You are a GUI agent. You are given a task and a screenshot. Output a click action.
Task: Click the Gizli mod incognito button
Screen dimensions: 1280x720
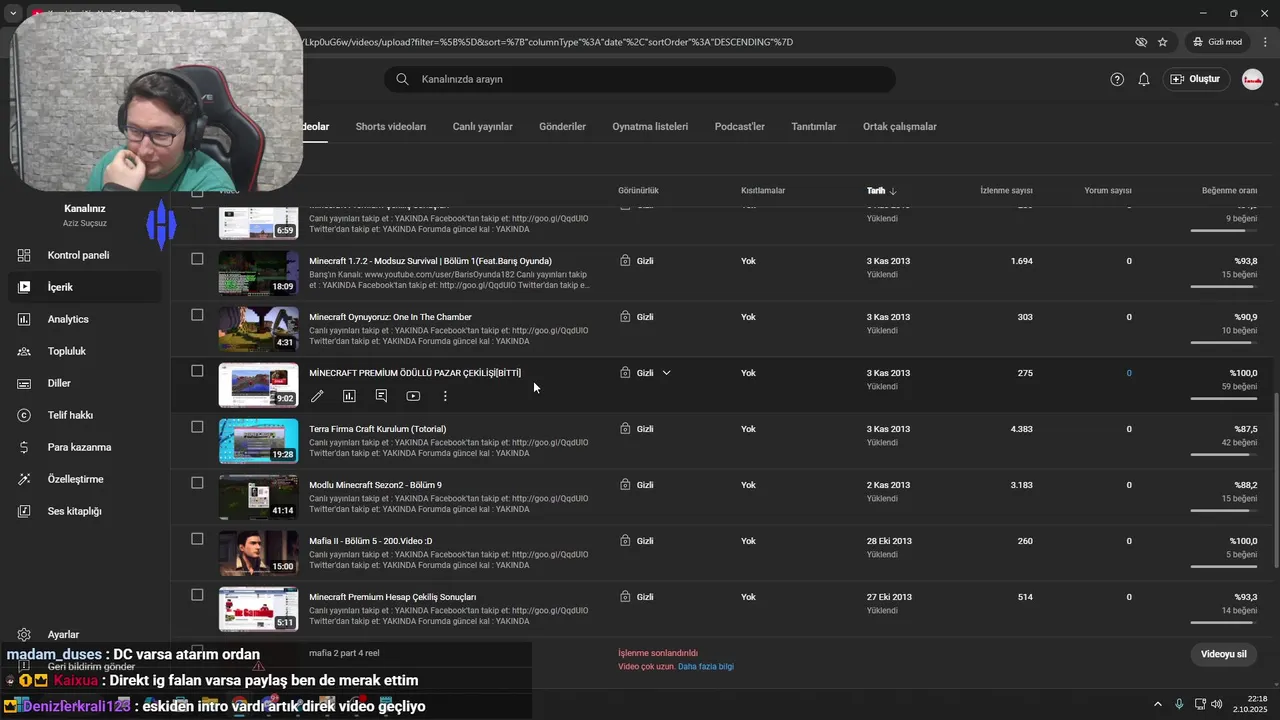(1216, 42)
